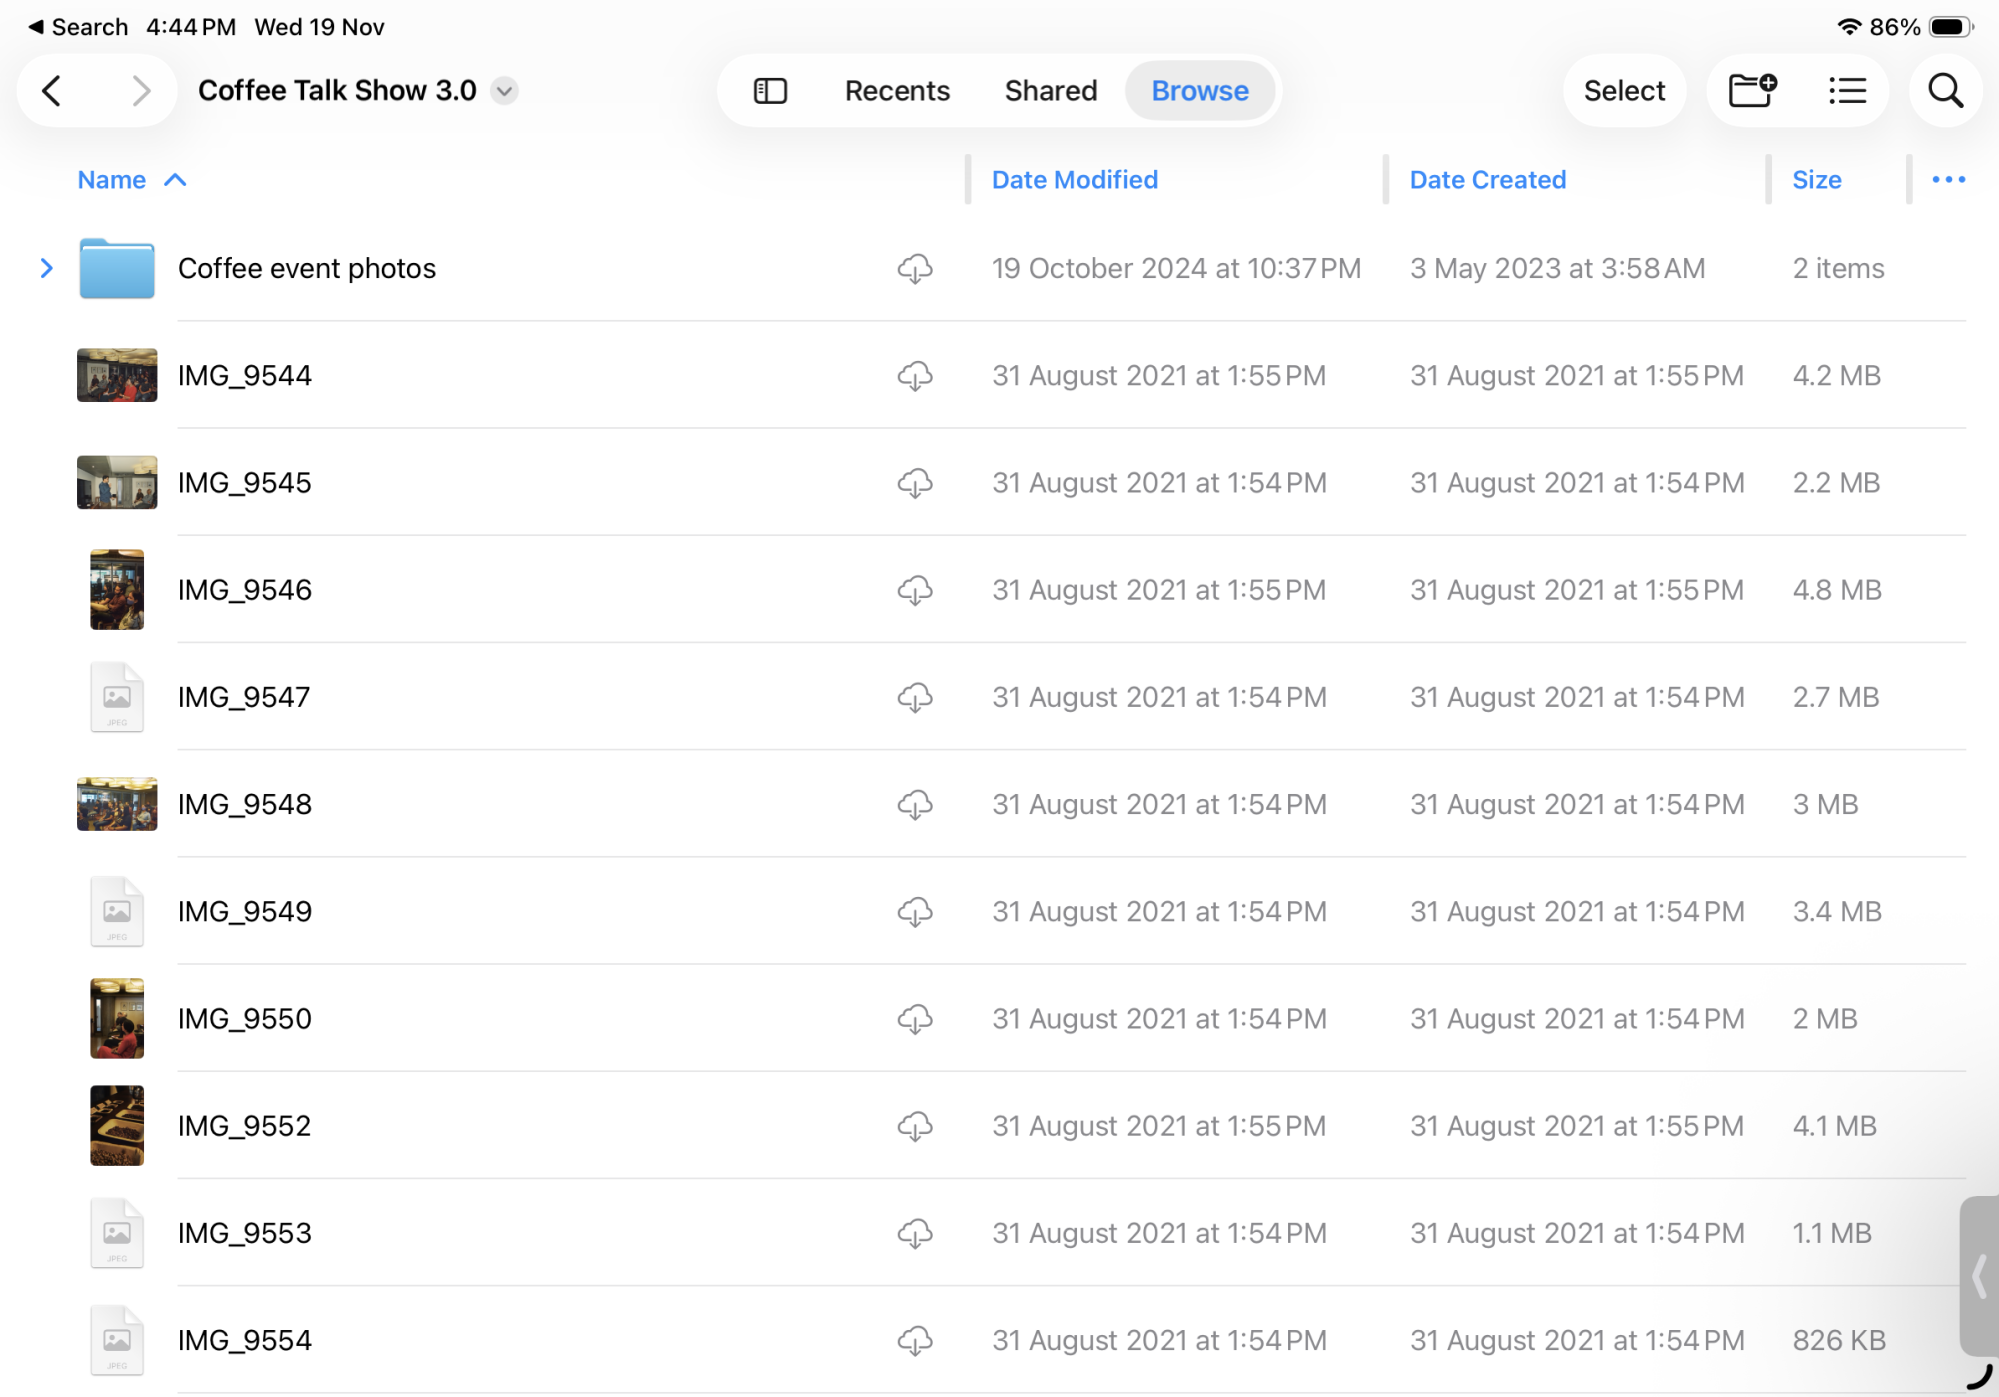Download IMG_9552 via its cloud icon
This screenshot has width=1999, height=1397.
(915, 1126)
